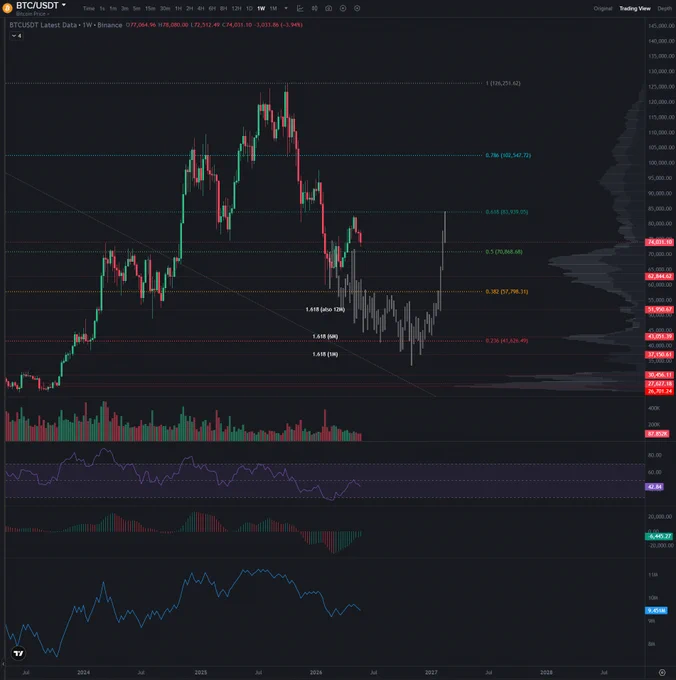Click the red price tag 51,950.67
Viewport: 676px width, 680px height.
(660, 309)
